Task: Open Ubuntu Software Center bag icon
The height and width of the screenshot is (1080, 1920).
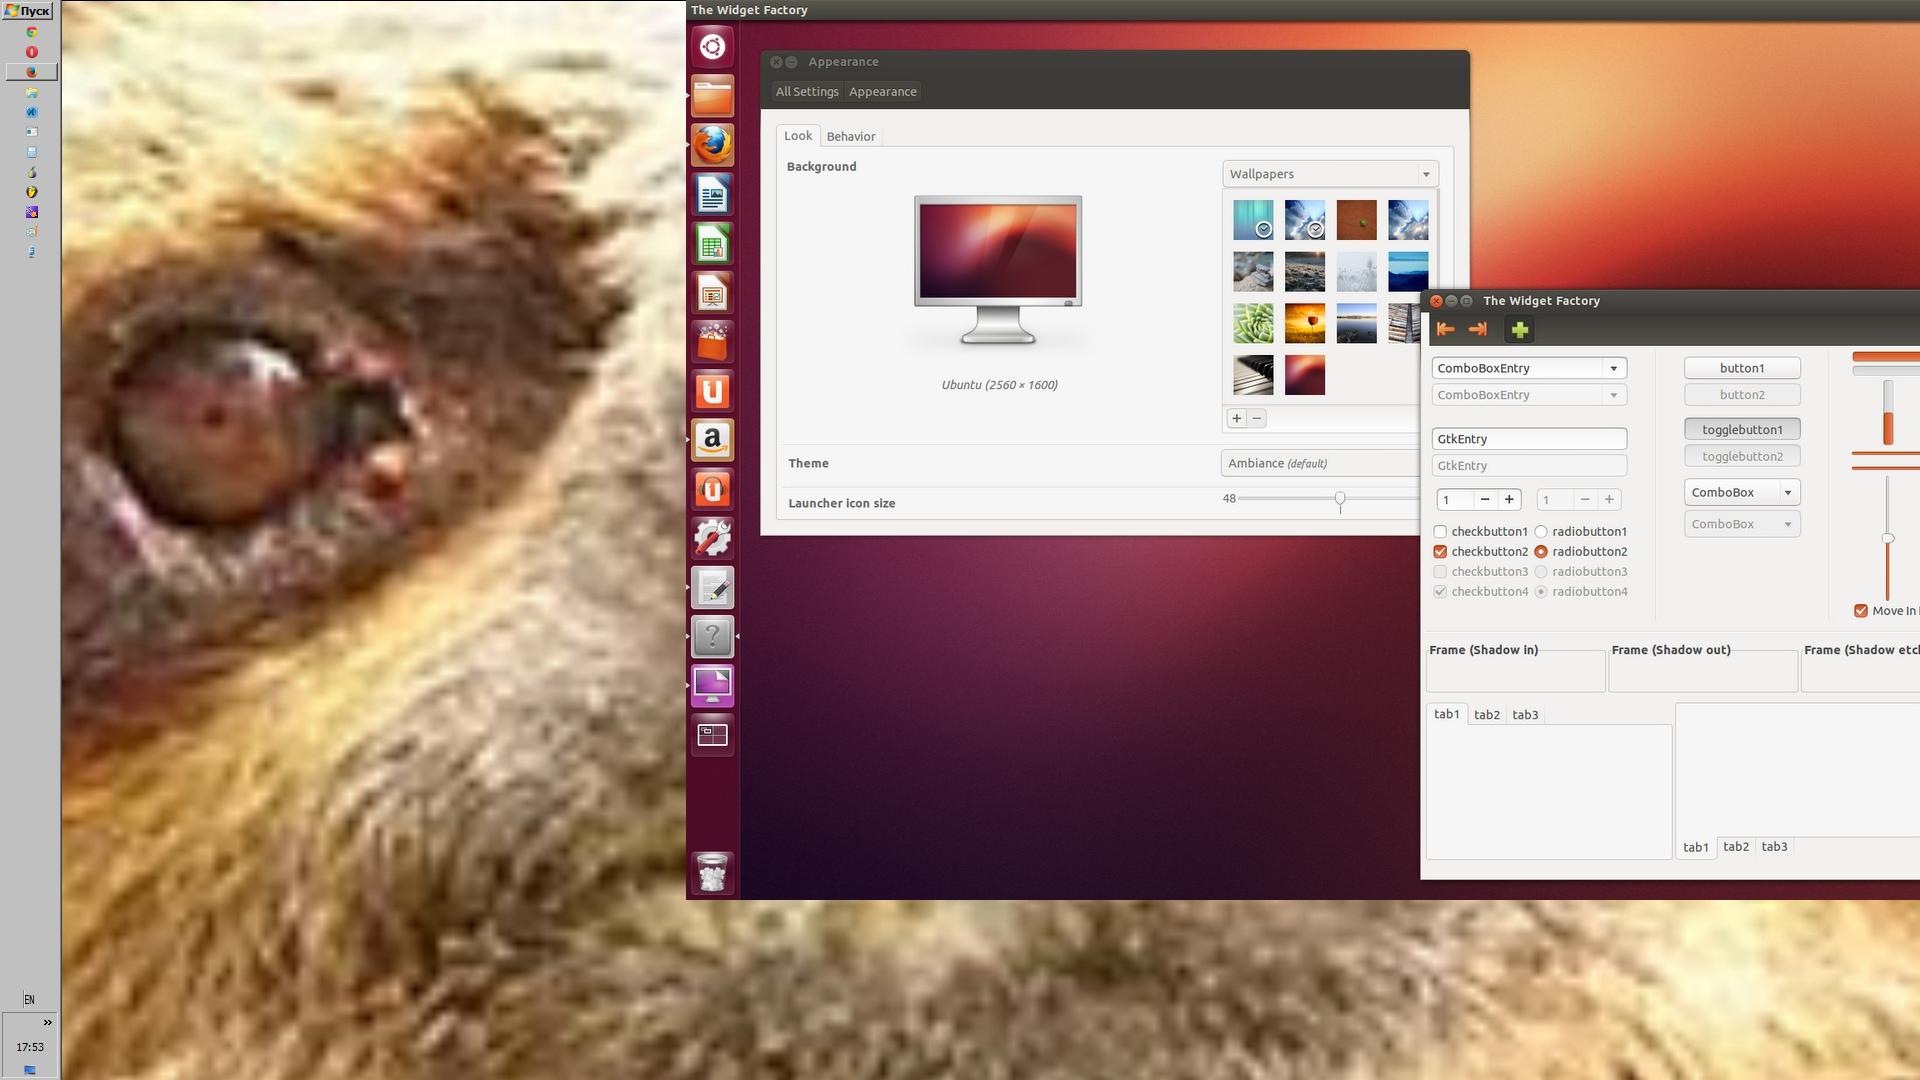Action: click(x=712, y=342)
